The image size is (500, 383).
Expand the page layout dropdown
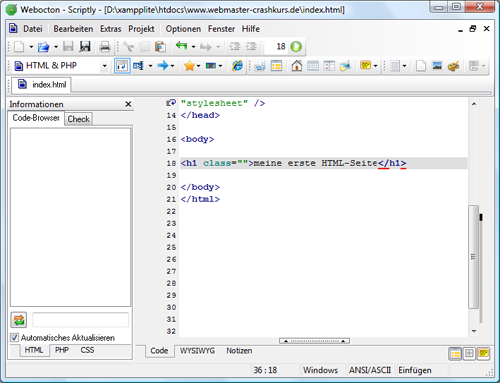pyautogui.click(x=404, y=66)
